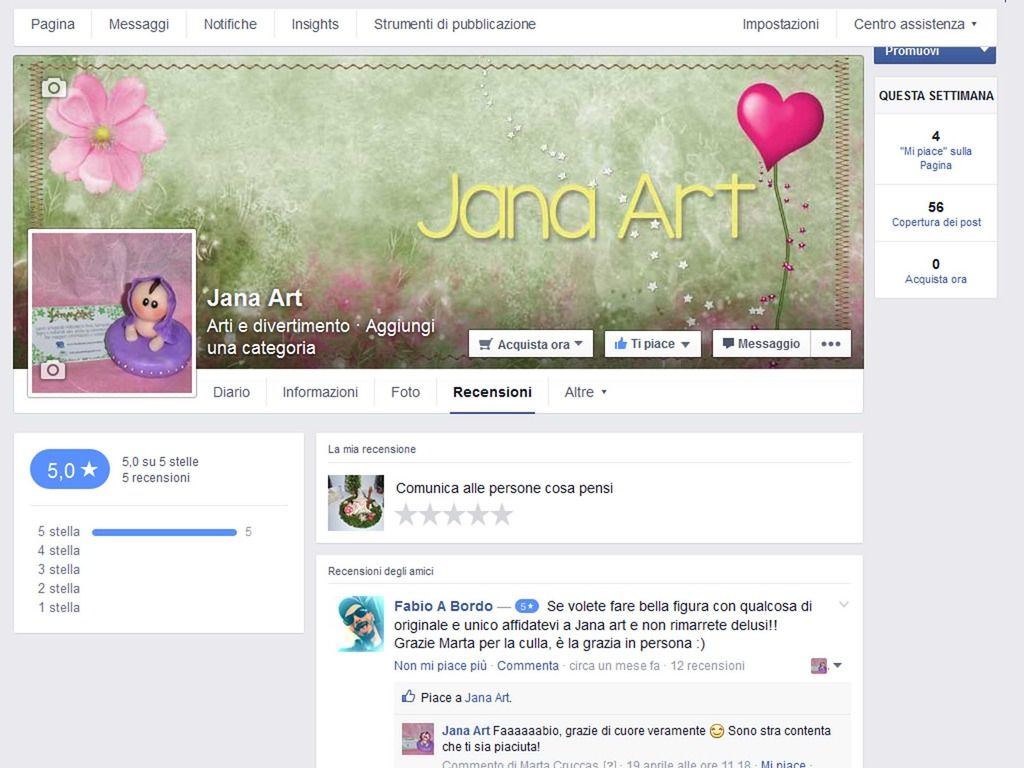Open Copertura dei post stat
The image size is (1024, 768).
pyautogui.click(x=936, y=214)
